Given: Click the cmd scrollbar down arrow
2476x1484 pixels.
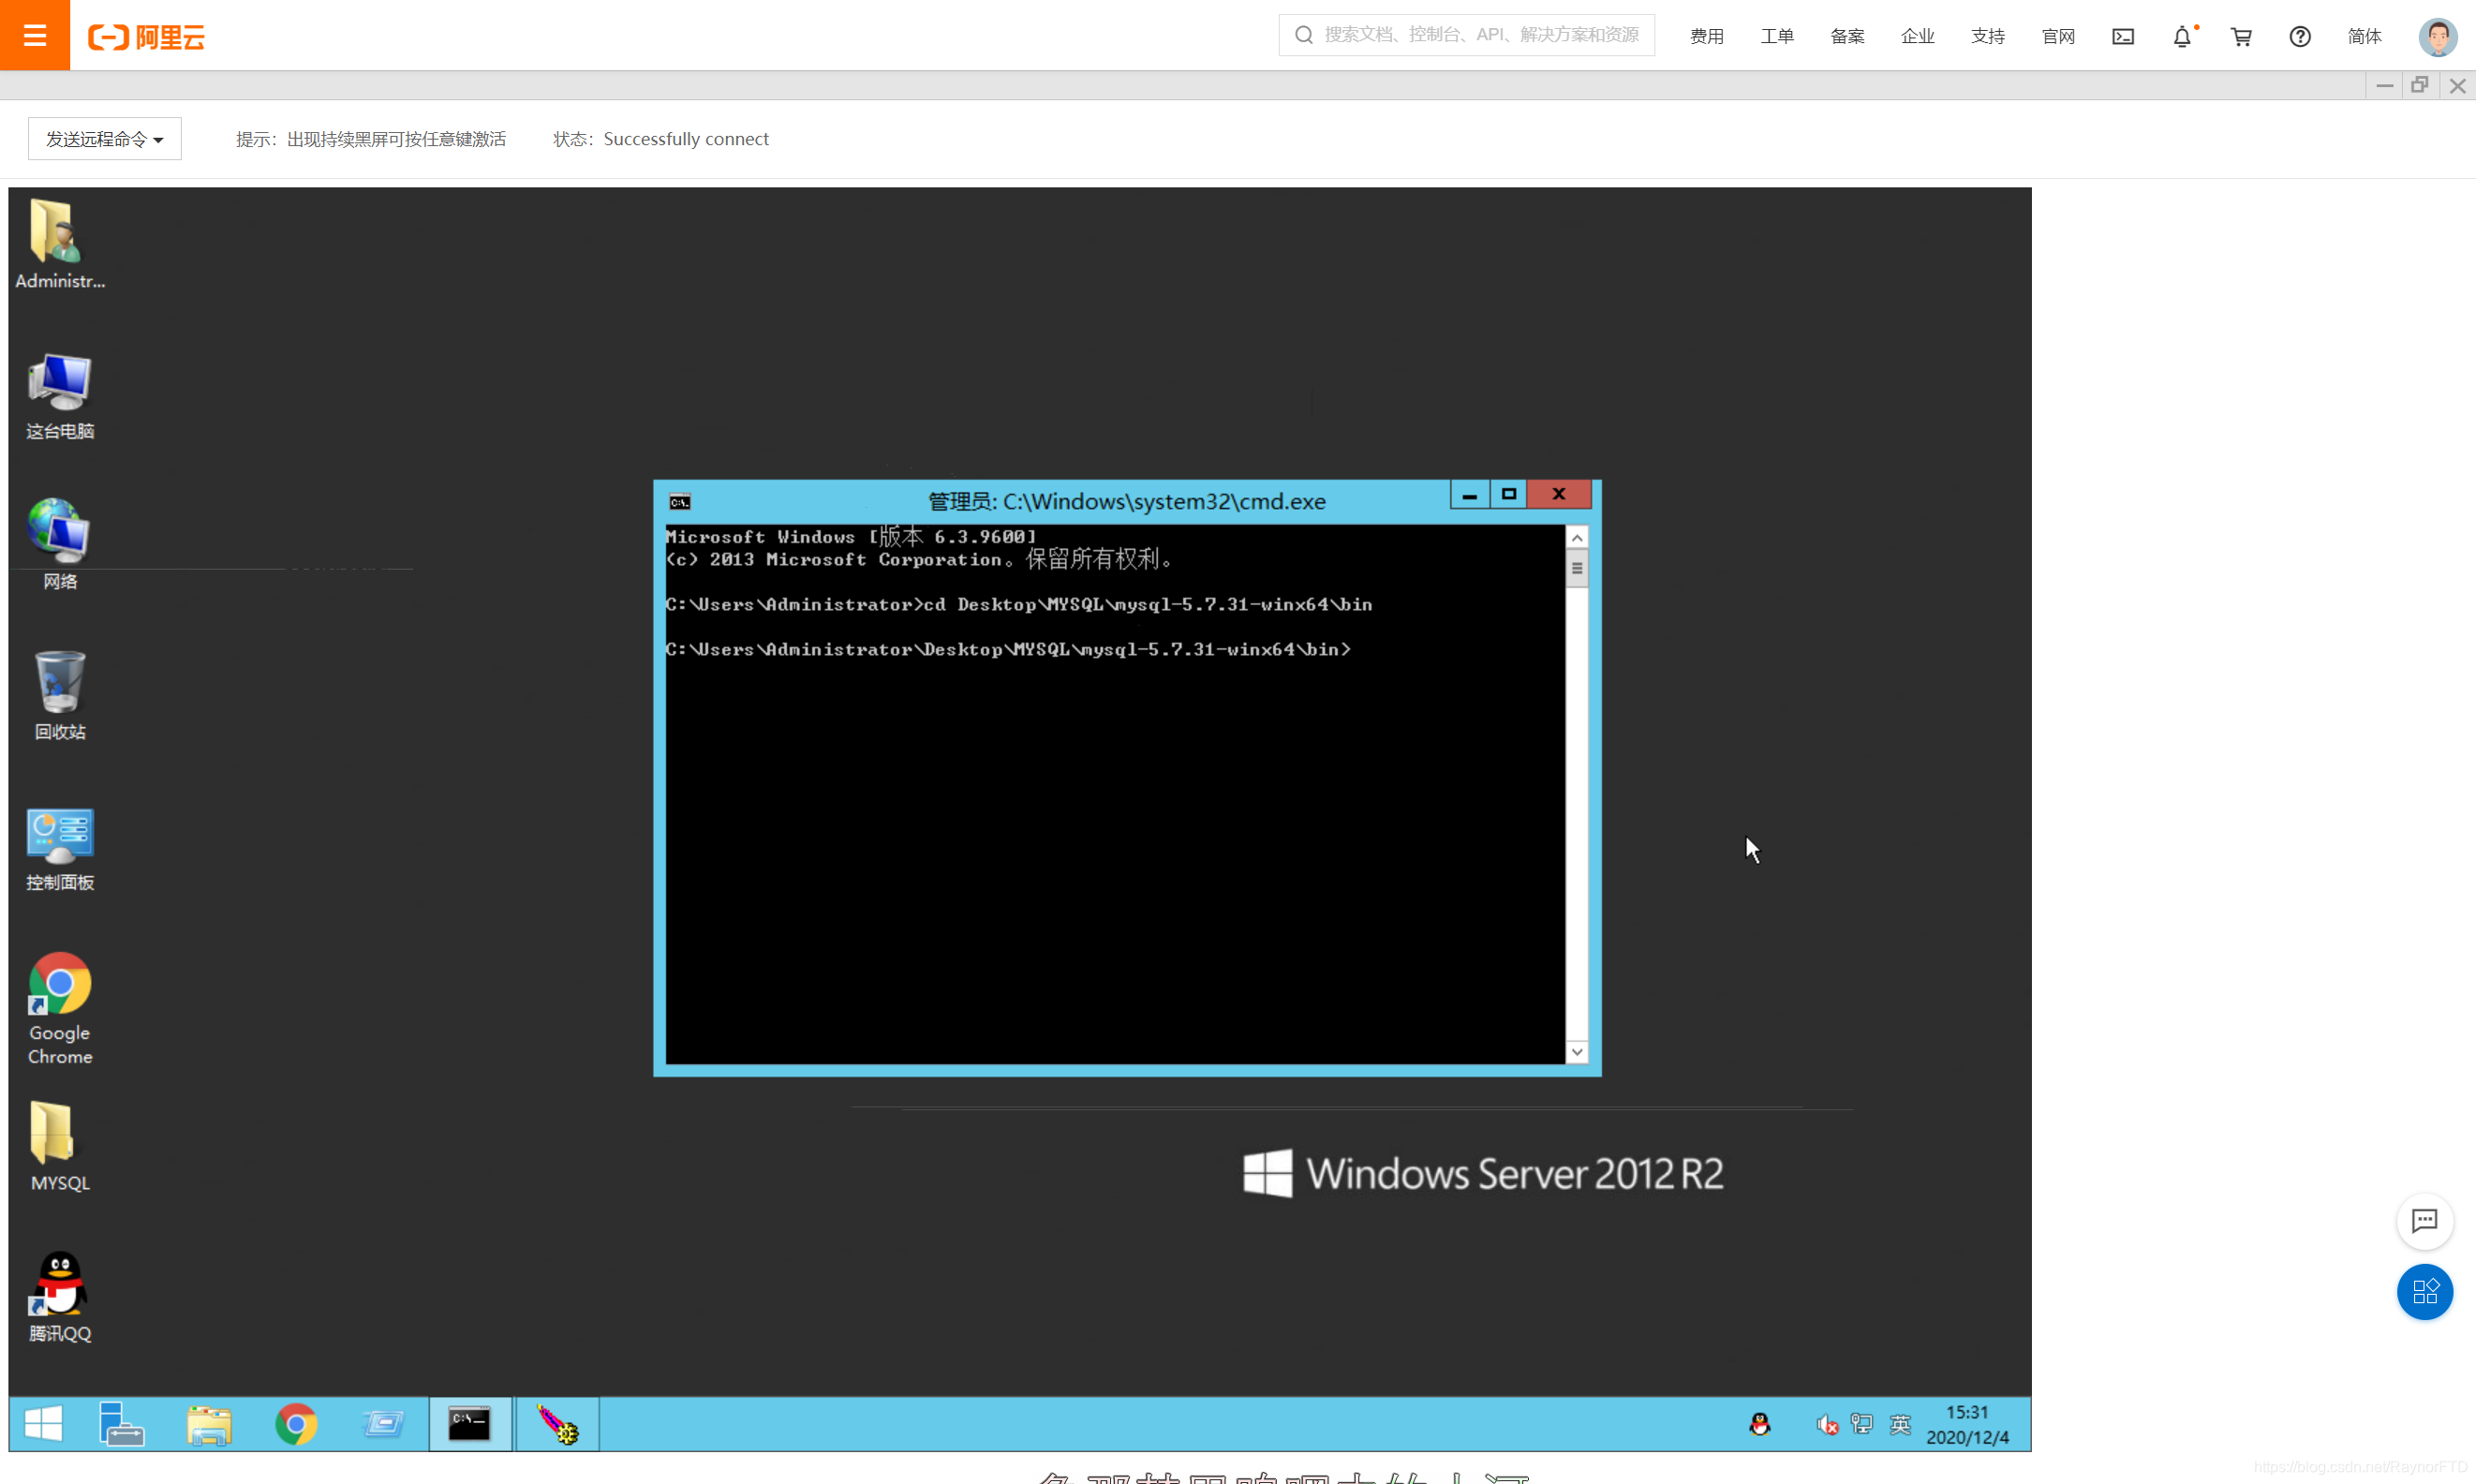Looking at the screenshot, I should tap(1576, 1051).
